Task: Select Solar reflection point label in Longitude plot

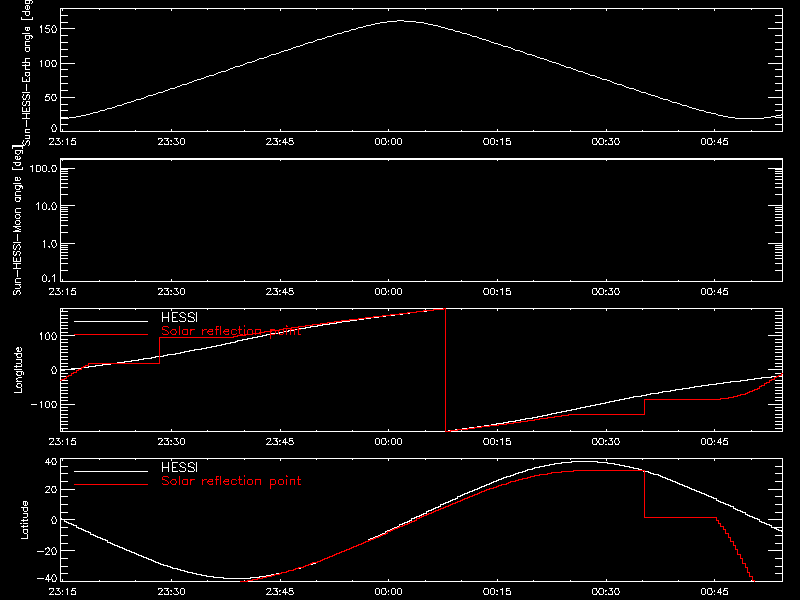Action: tap(231, 331)
